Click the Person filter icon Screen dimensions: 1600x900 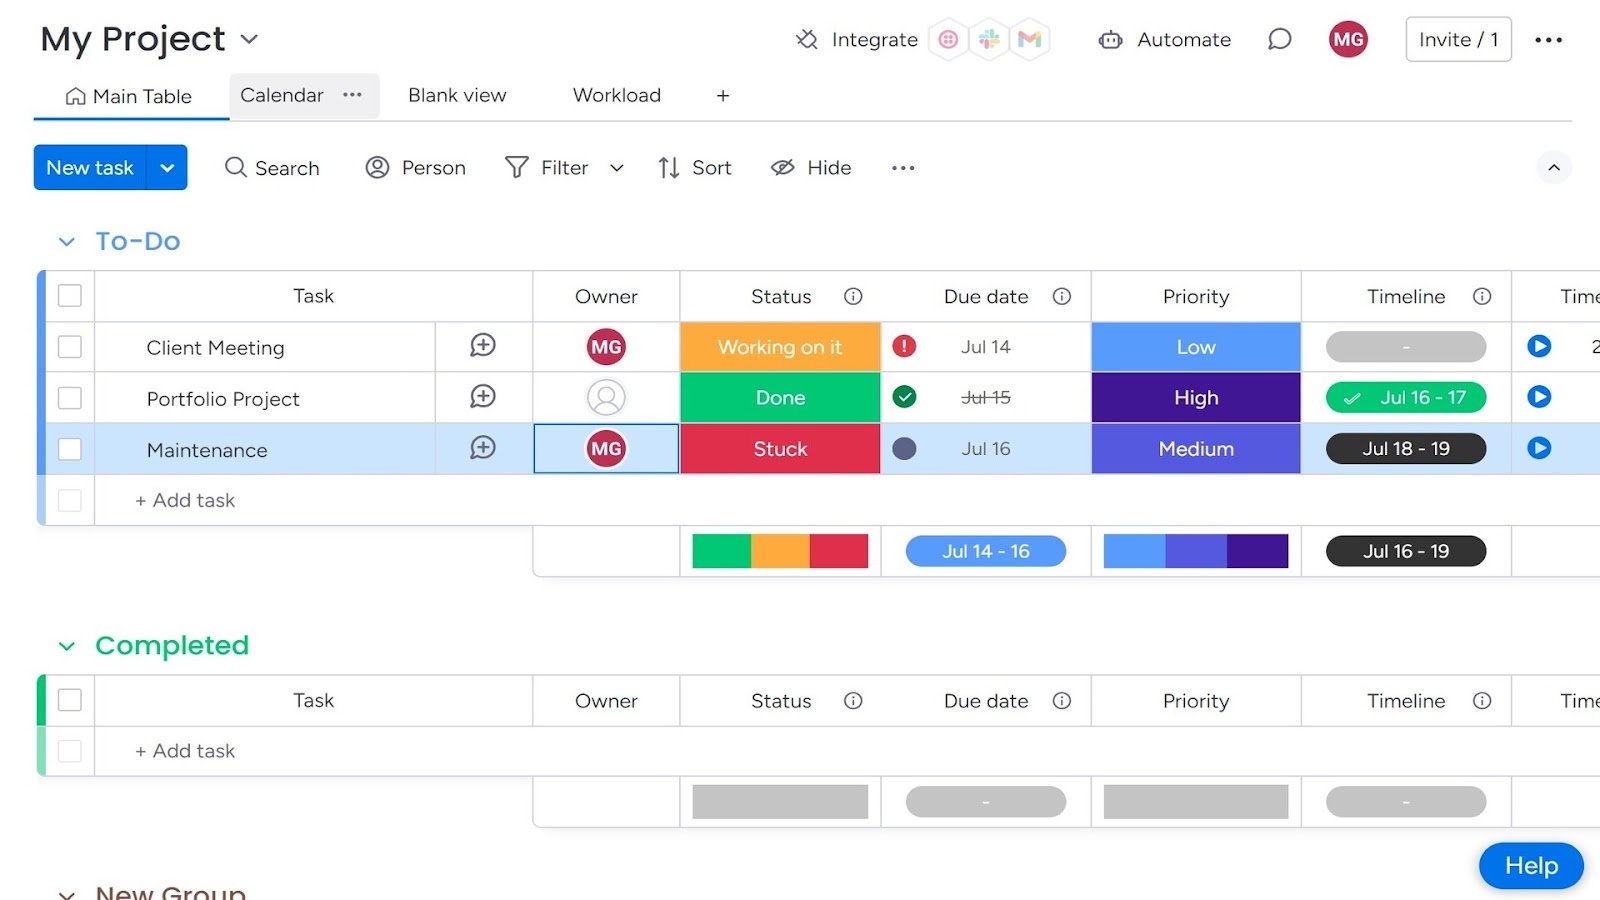(x=377, y=167)
